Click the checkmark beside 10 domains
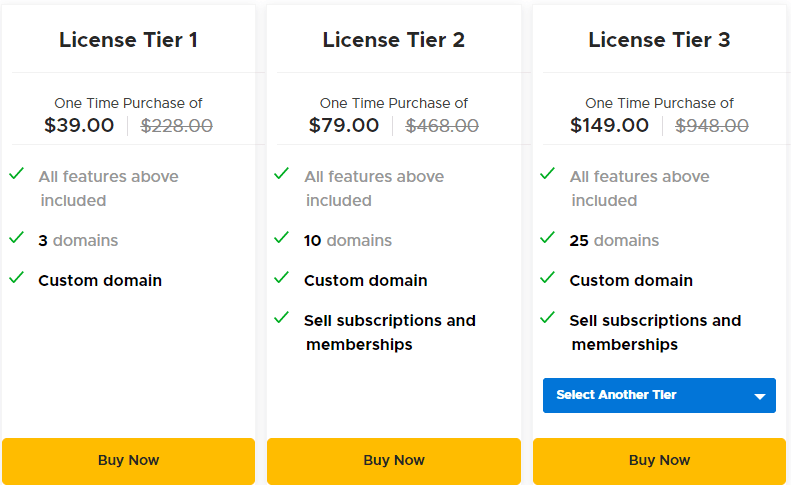Viewport: 791px width, 485px height. [x=282, y=238]
